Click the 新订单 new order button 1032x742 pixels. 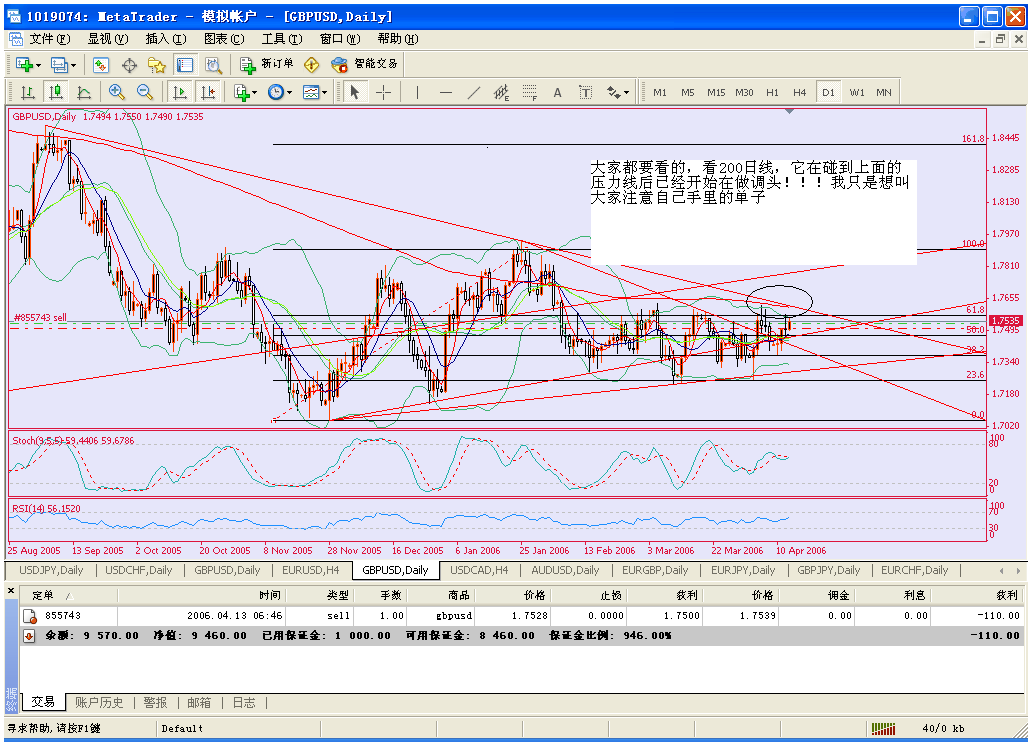point(267,64)
